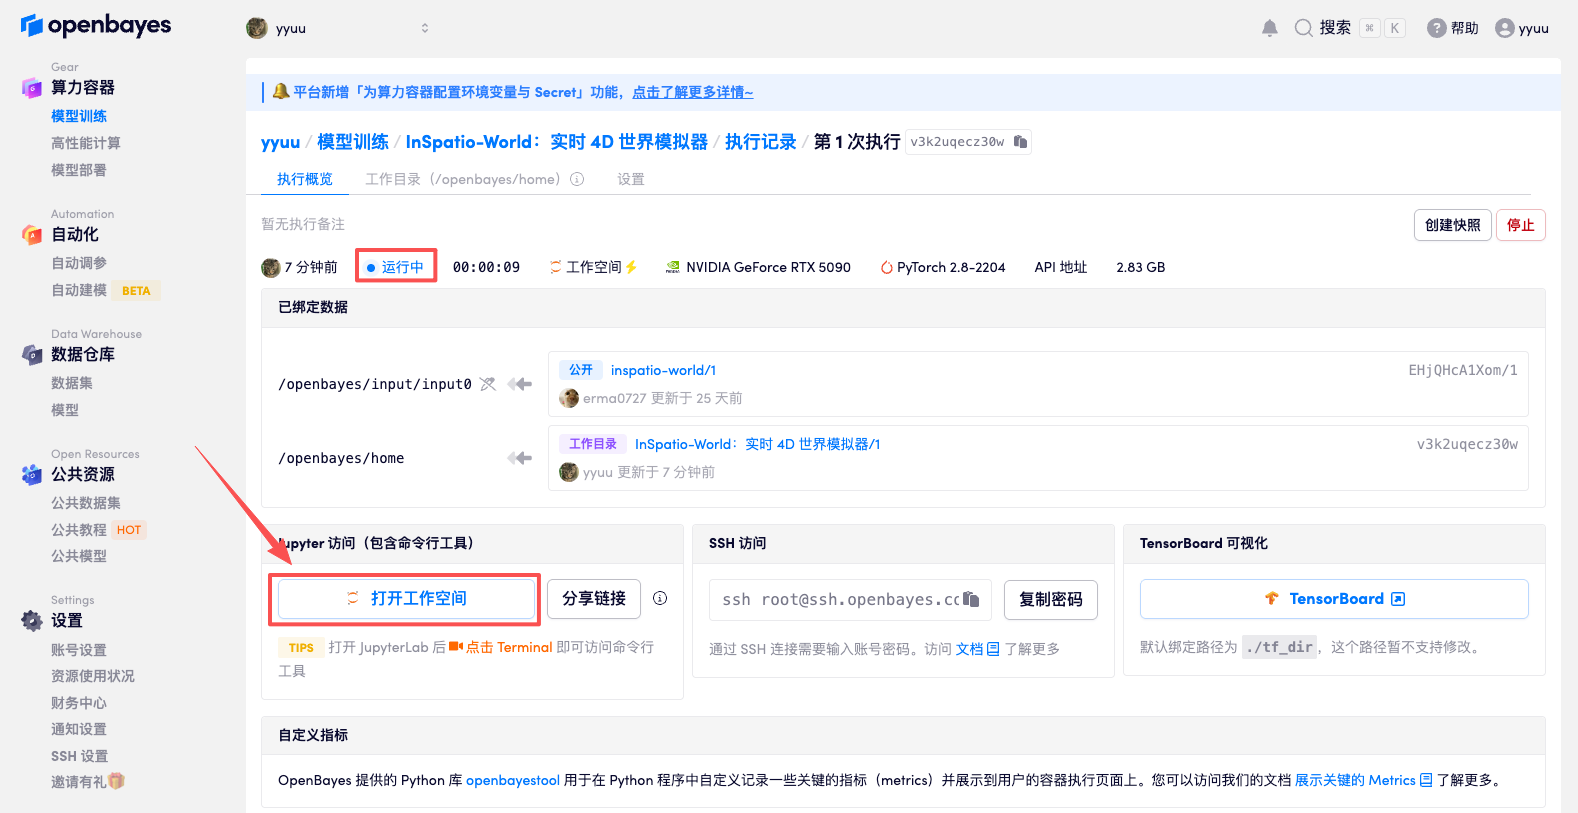Click the 设置 gear icon in sidebar
Screen dimensions: 1578x813
[32, 621]
